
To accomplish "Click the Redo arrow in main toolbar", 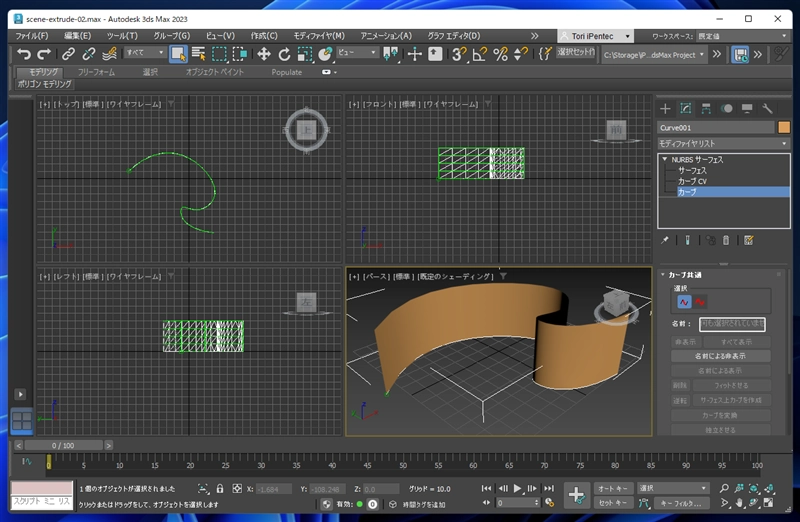I will point(44,54).
